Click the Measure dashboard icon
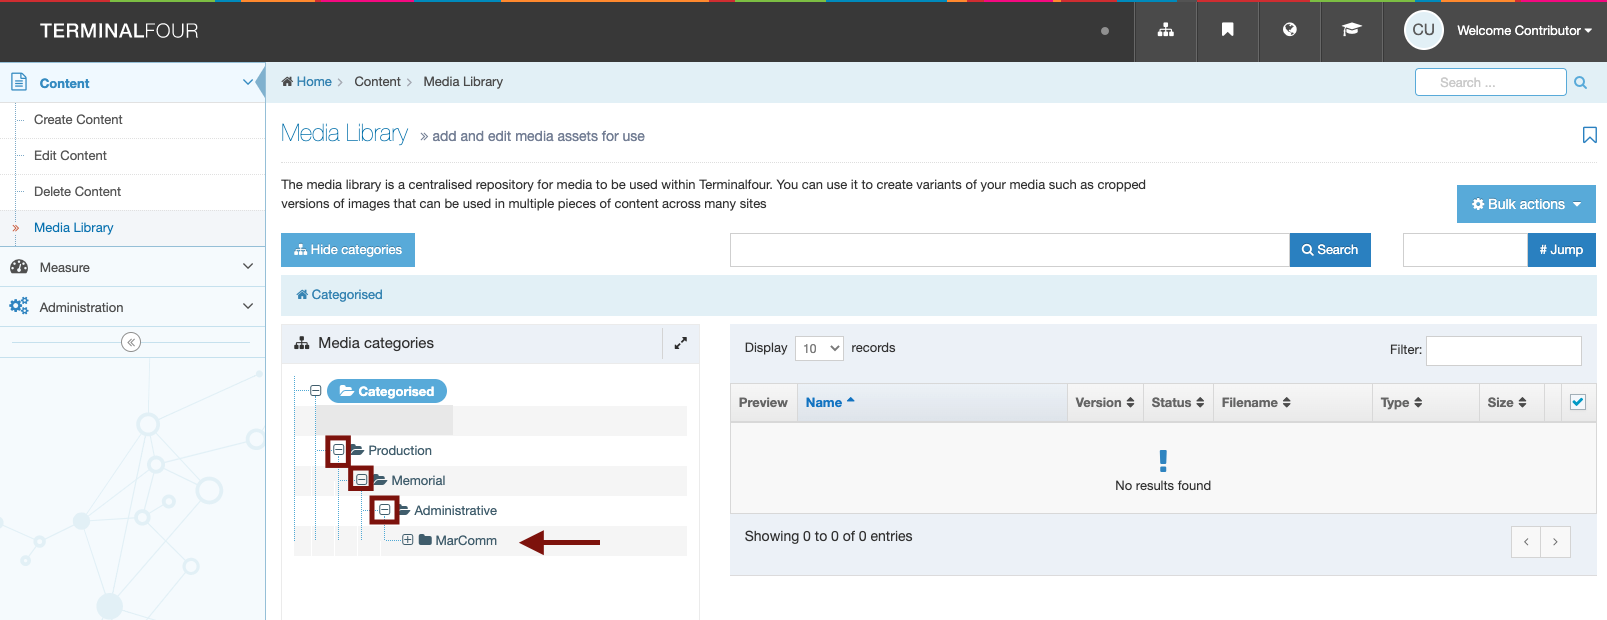1607x620 pixels. point(19,267)
